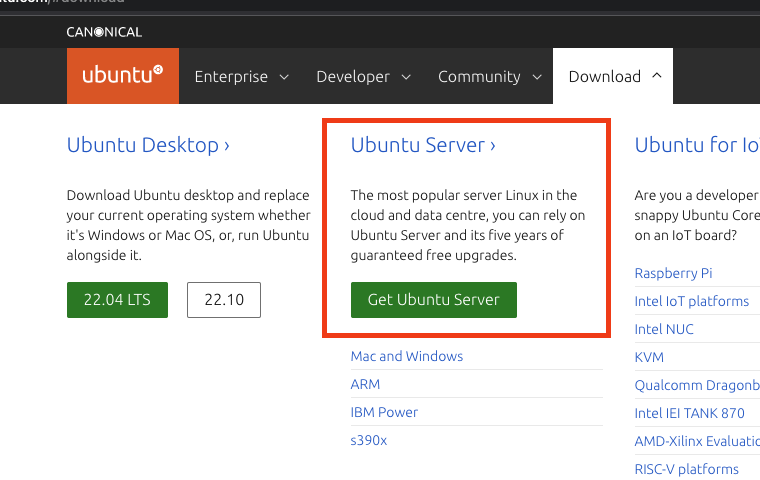Image resolution: width=760 pixels, height=480 pixels.
Task: Open the Intel IoT platforms link
Action: point(692,301)
